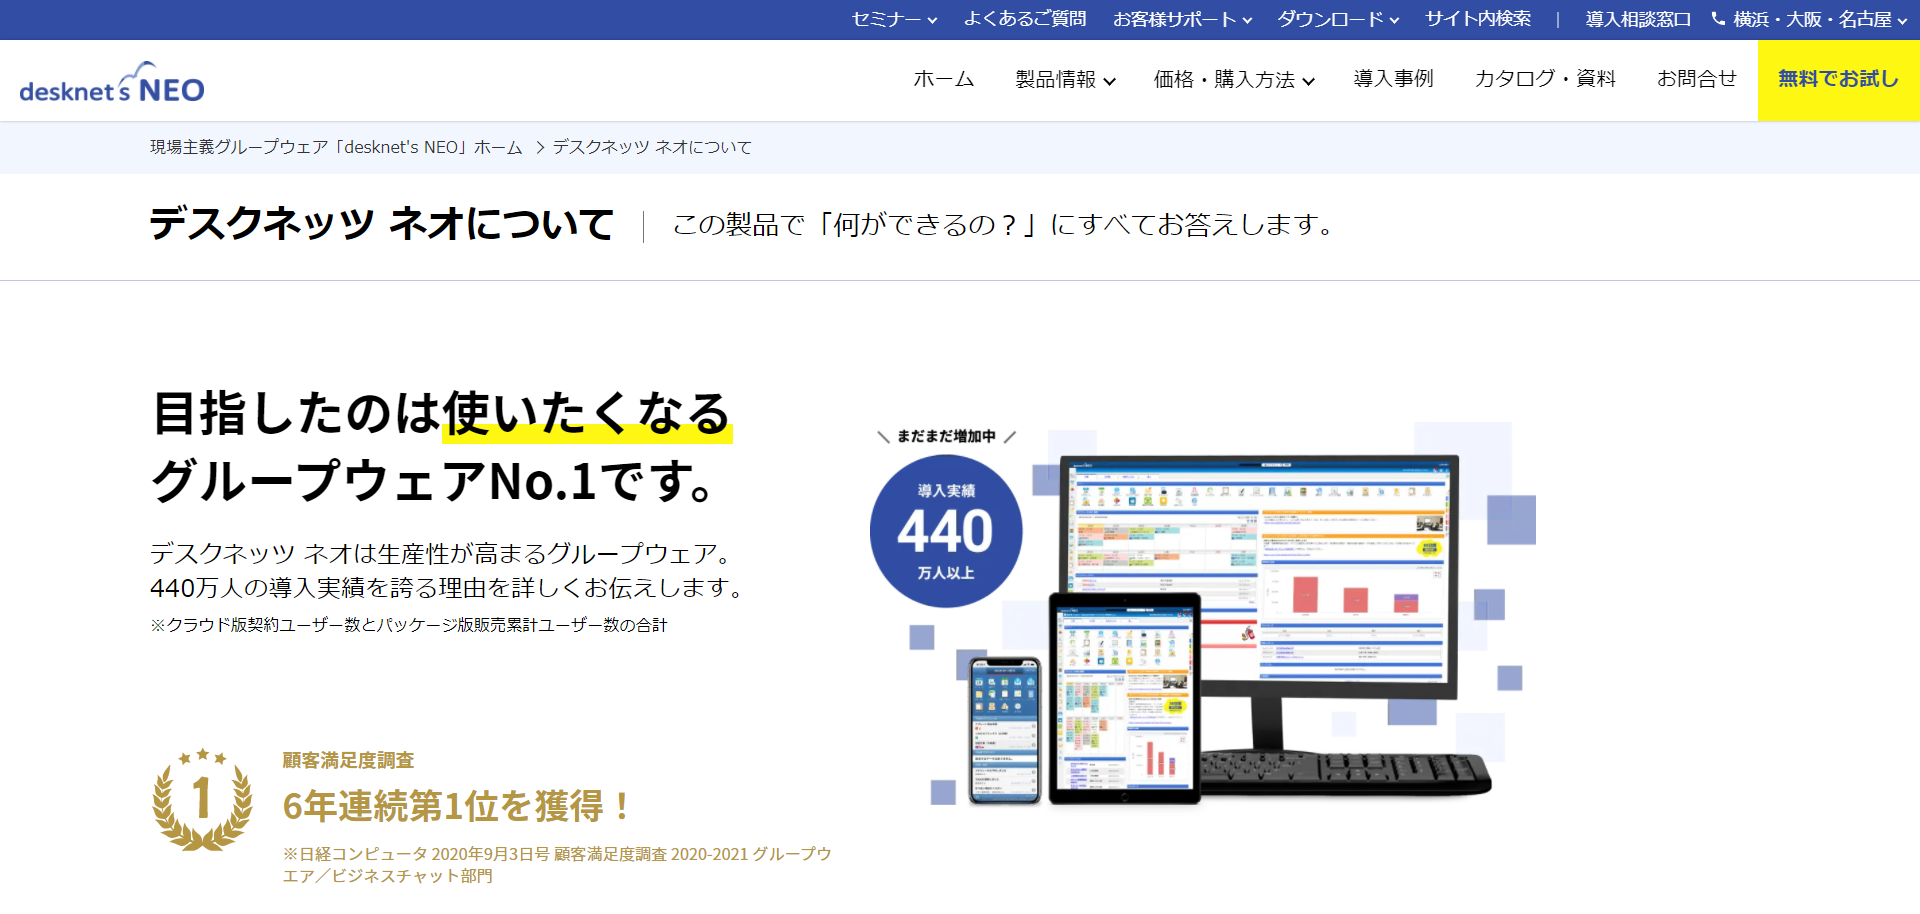Click the 6年連続第1位を獲得！ text
The height and width of the screenshot is (914, 1920).
click(459, 806)
